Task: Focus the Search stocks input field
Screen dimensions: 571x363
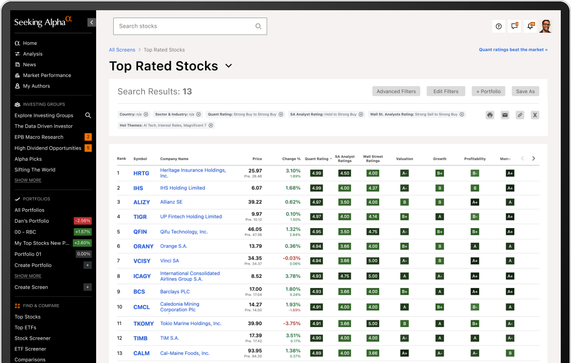Action: 190,26
